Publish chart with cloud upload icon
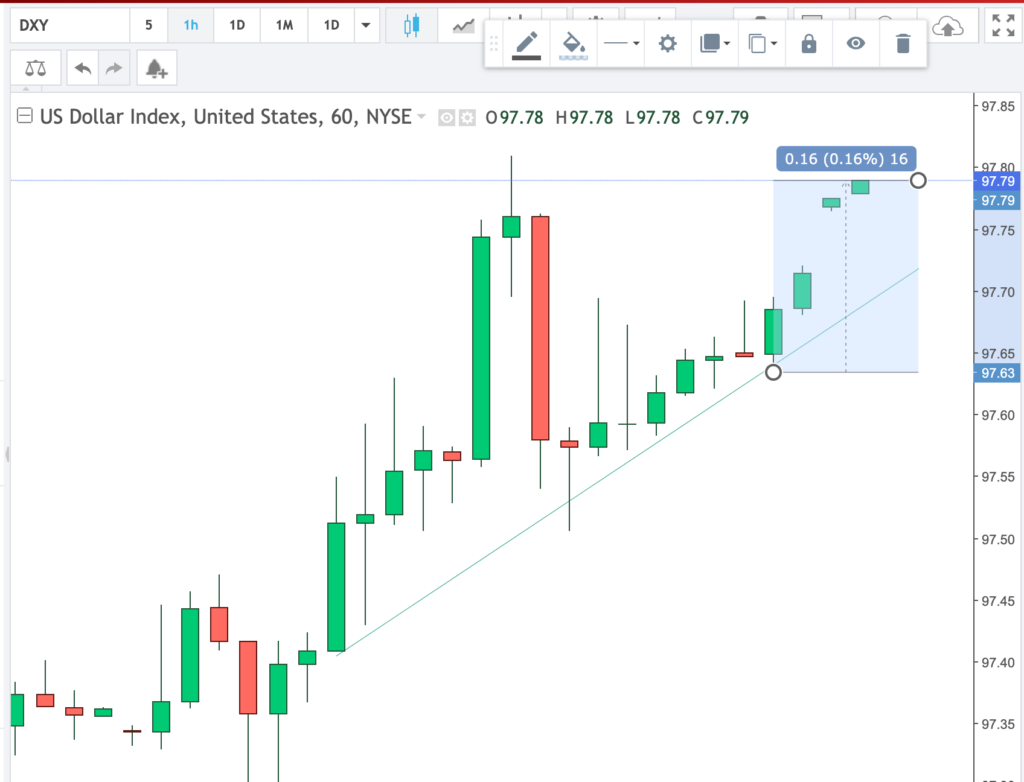Screen dimensions: 1024x782 (x=947, y=26)
